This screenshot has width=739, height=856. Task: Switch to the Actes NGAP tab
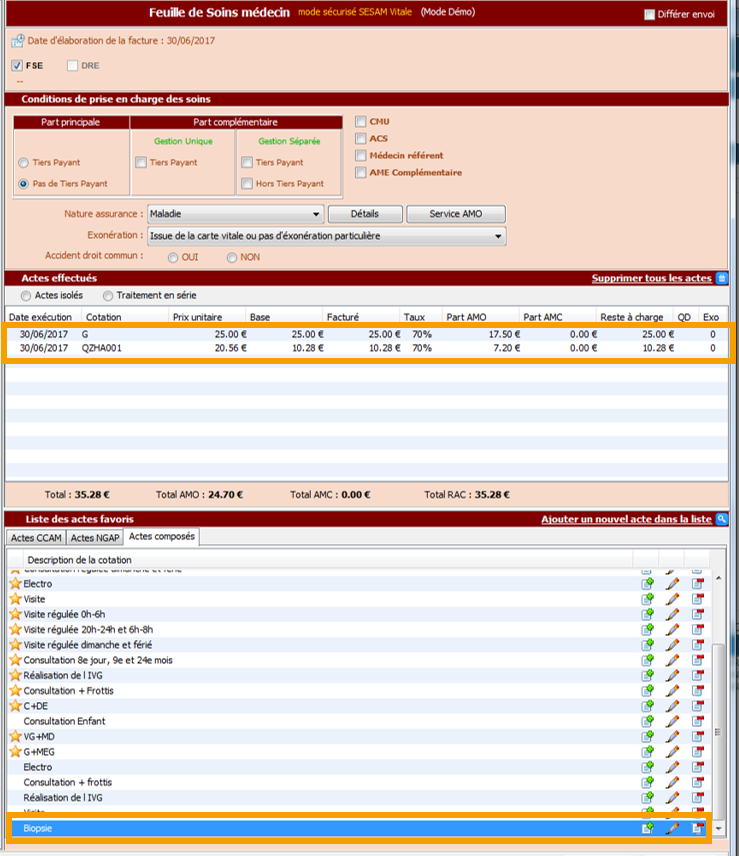(x=95, y=538)
